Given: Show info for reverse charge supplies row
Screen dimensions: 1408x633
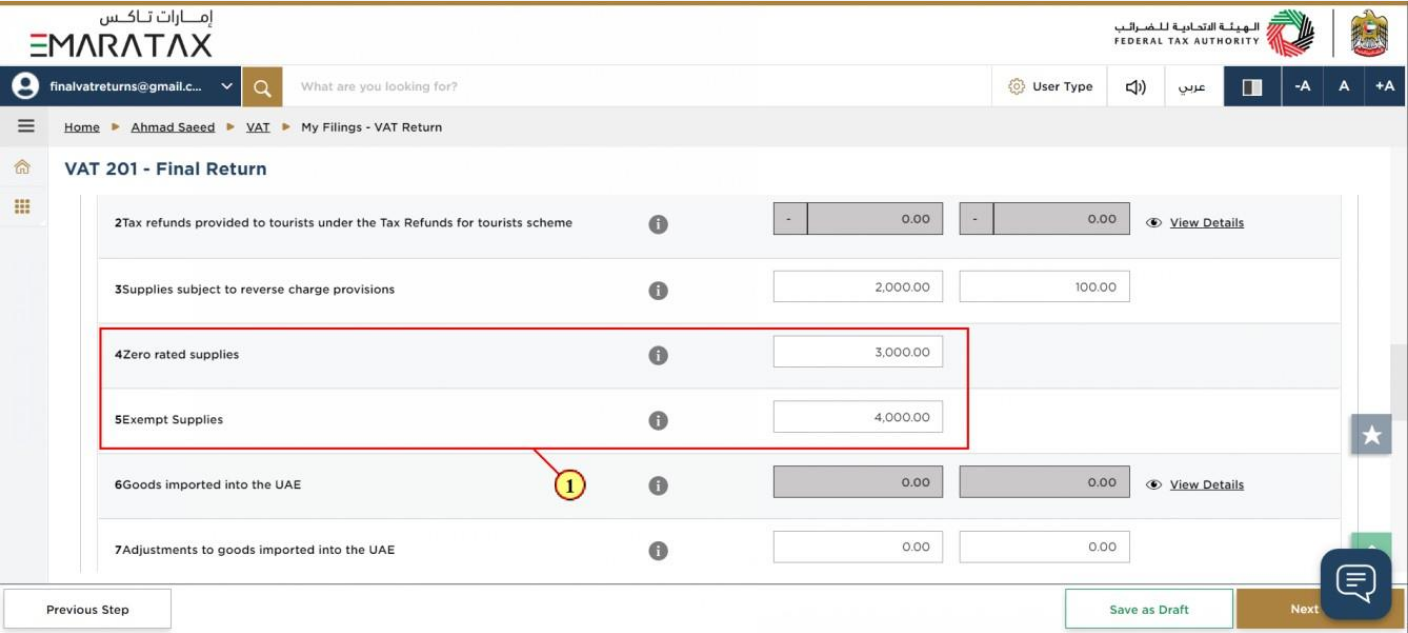Looking at the screenshot, I should coord(658,291).
